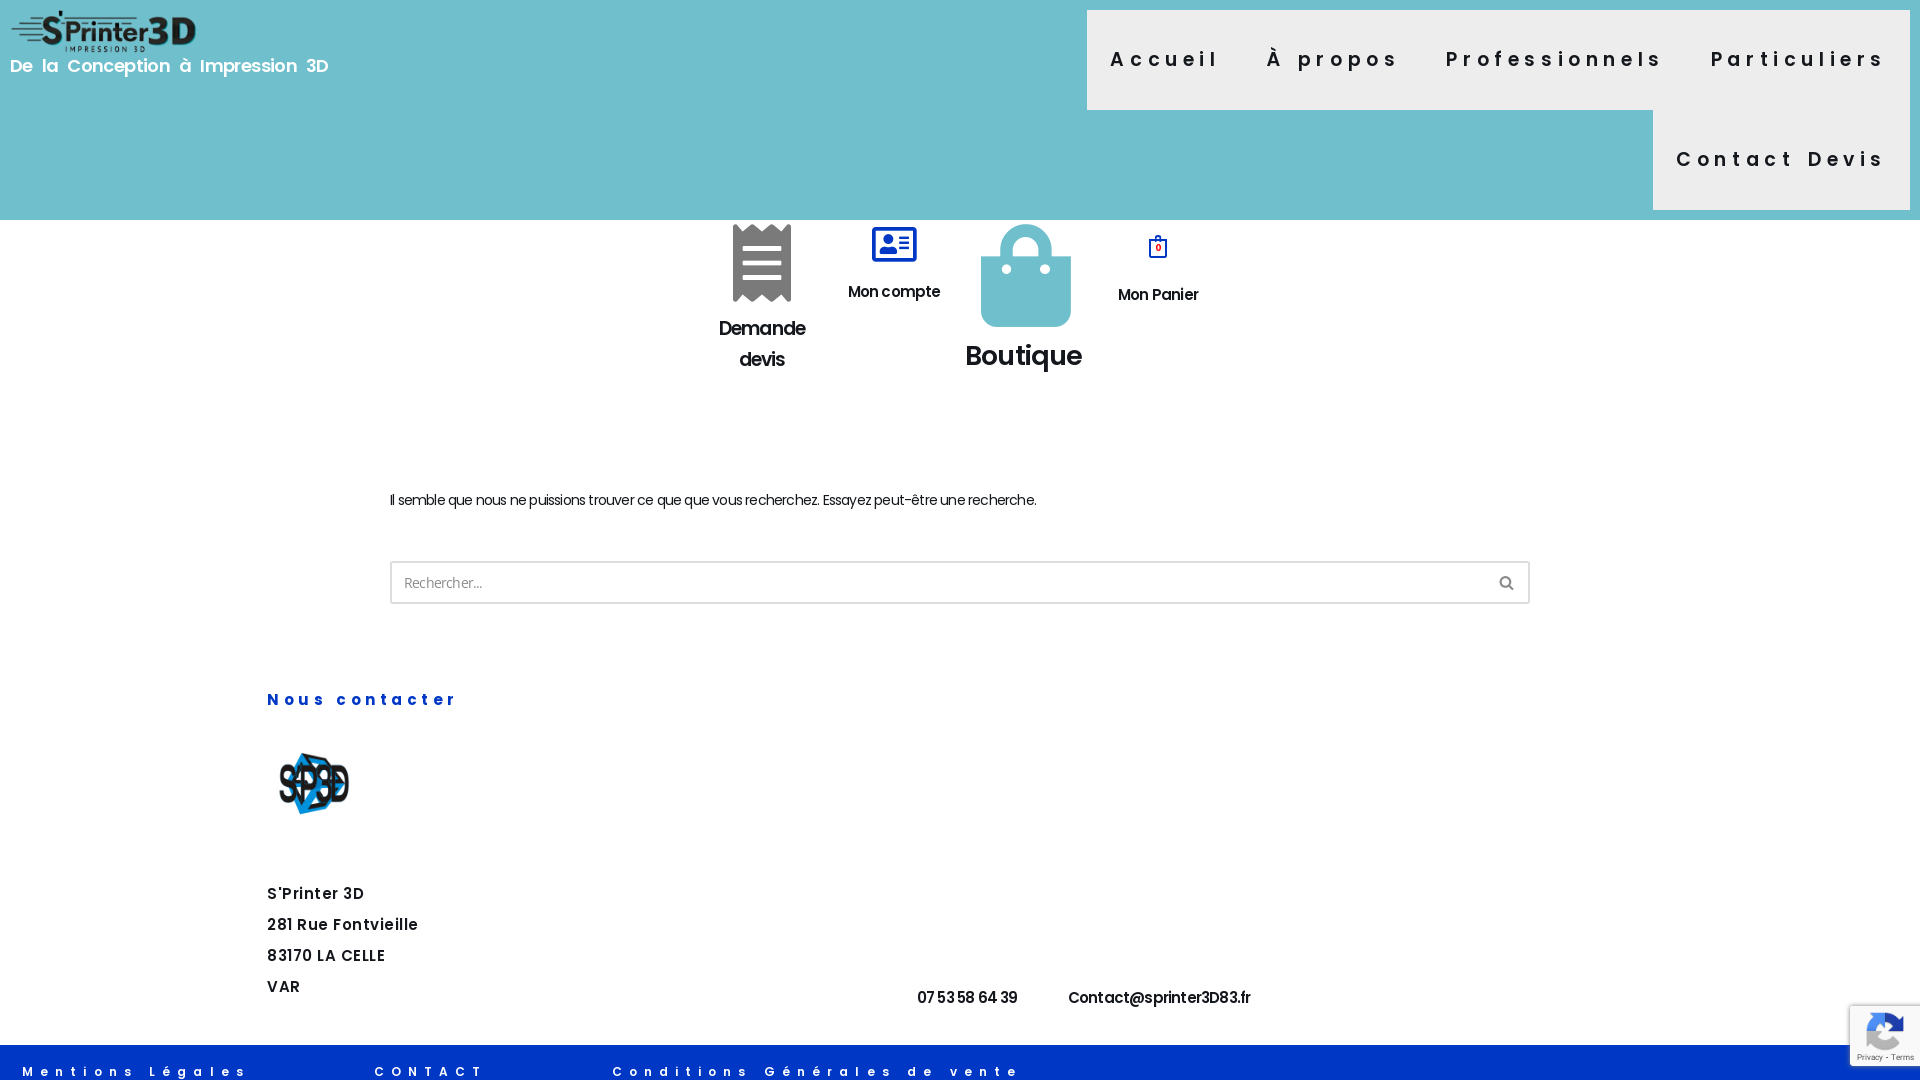This screenshot has width=1920, height=1080.
Task: Click the Mentions Légales footer link
Action: (135, 1071)
